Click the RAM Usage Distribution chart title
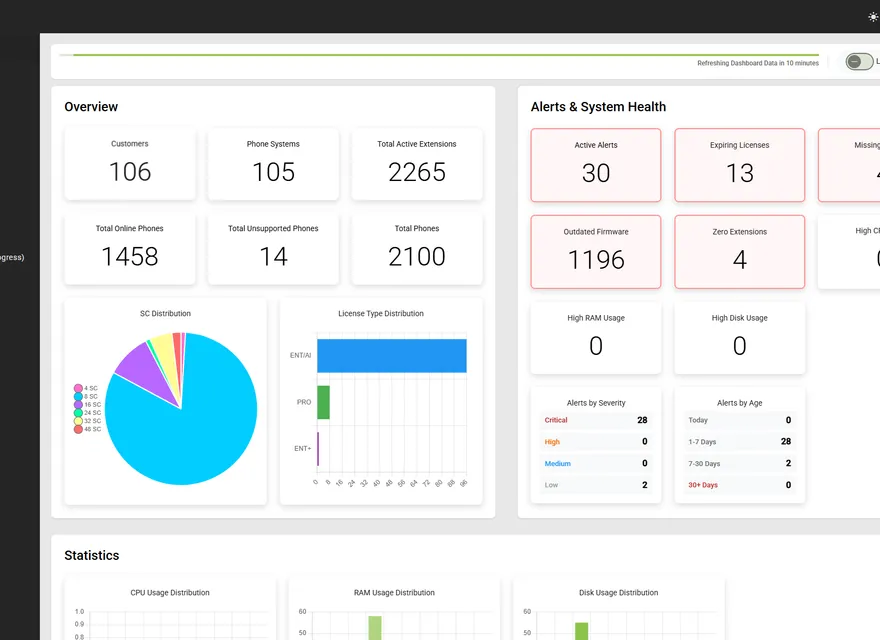Image resolution: width=880 pixels, height=640 pixels. point(395,592)
